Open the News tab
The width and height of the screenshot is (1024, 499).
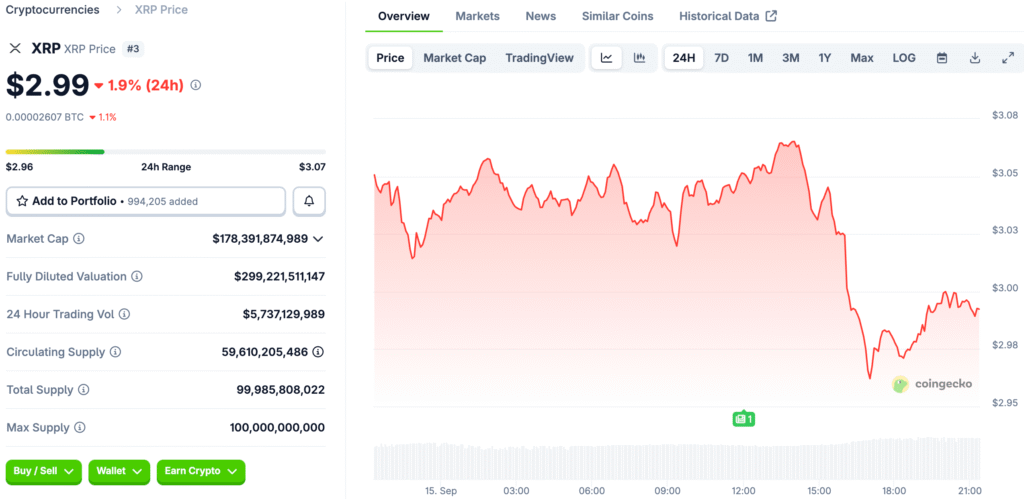541,16
